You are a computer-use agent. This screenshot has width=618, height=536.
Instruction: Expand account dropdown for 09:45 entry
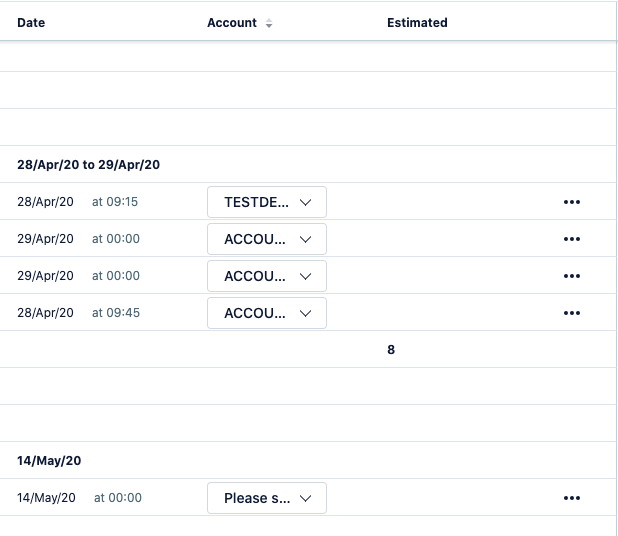click(267, 313)
